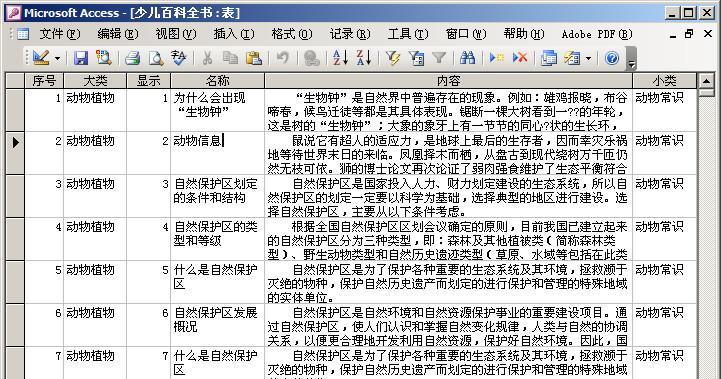
Task: Click the Find binoculars icon
Action: pyautogui.click(x=467, y=58)
